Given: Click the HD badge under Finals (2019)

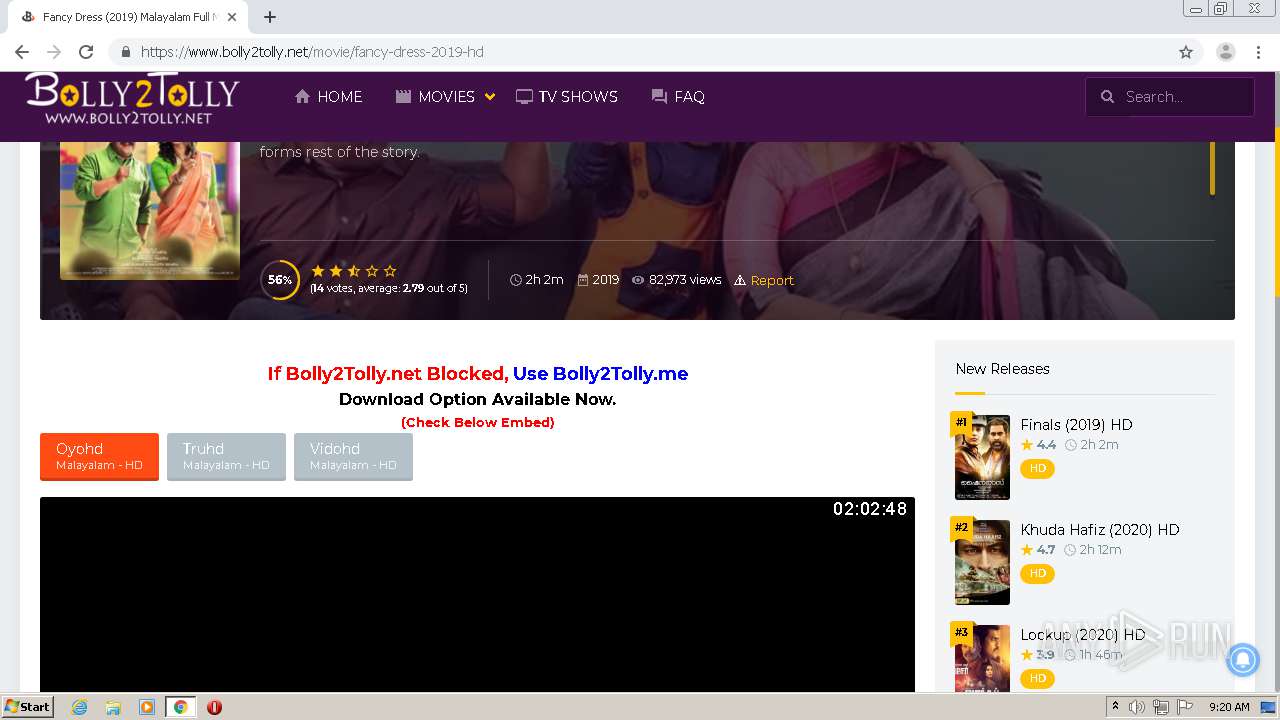Looking at the screenshot, I should [1037, 468].
